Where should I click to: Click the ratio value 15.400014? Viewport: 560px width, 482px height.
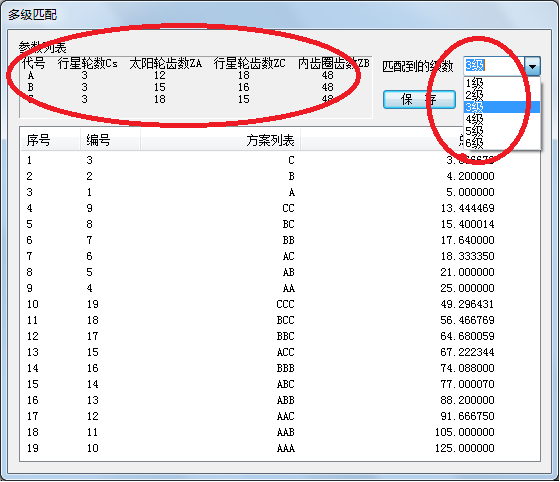(468, 224)
